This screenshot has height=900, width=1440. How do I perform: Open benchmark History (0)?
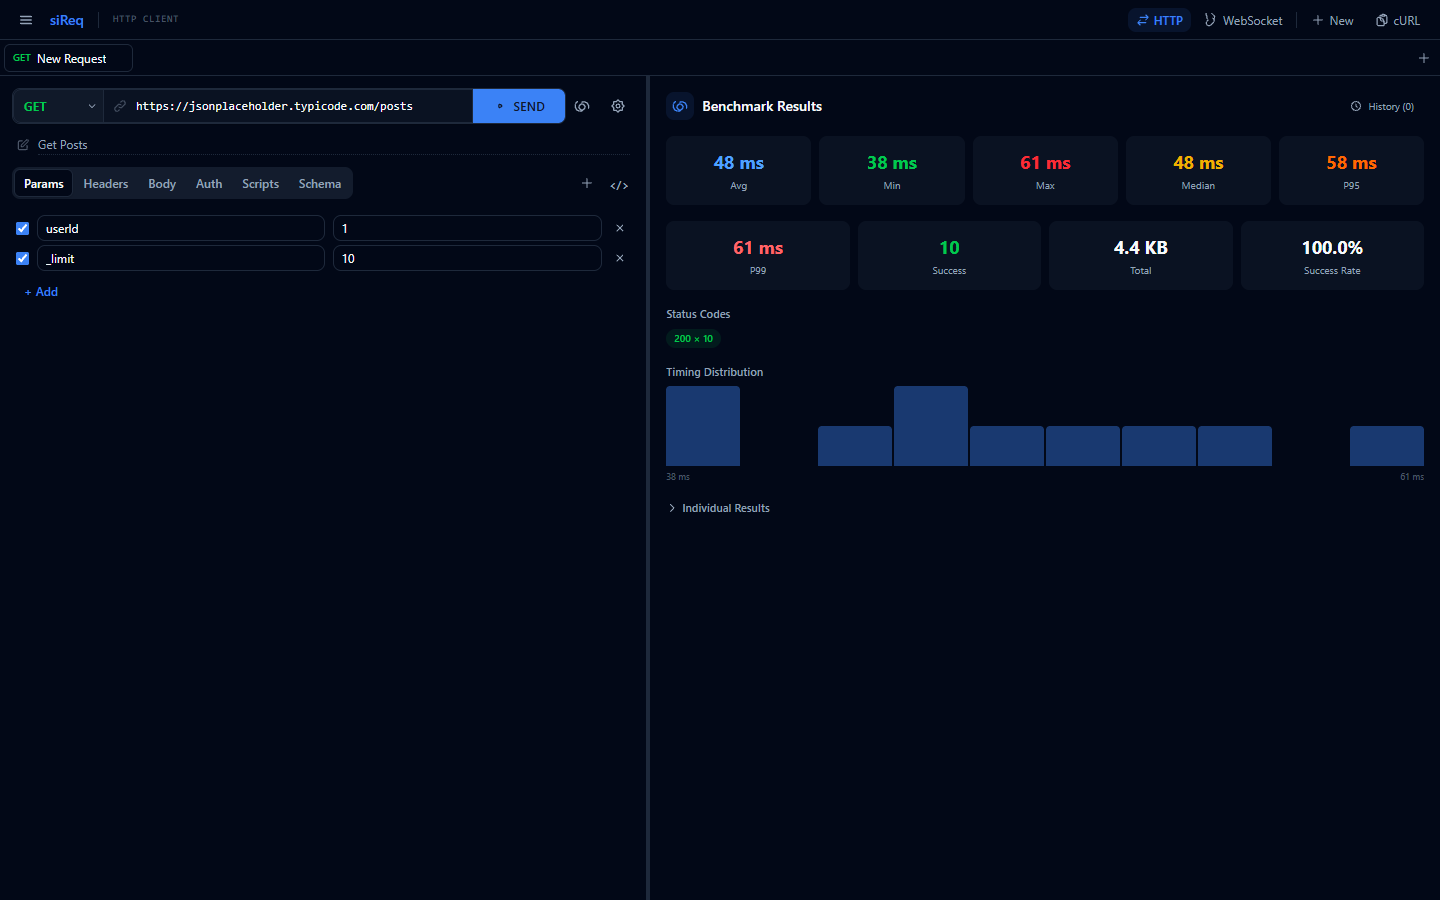[1382, 106]
